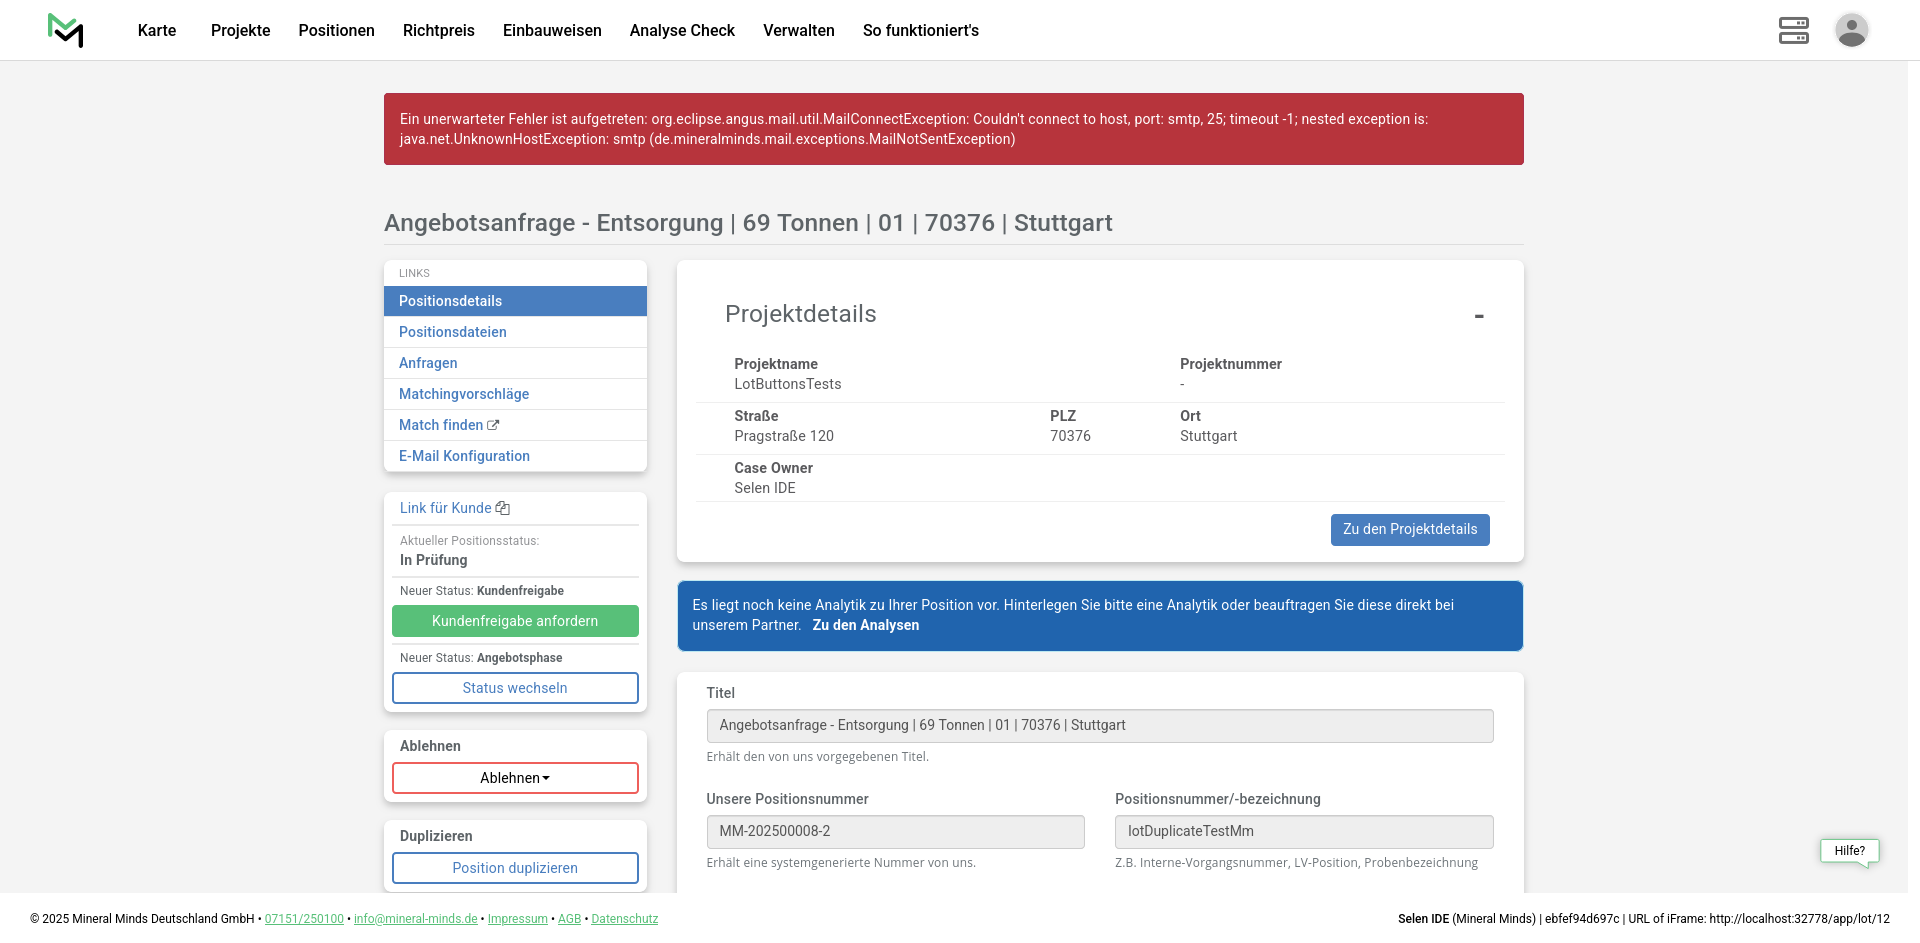The image size is (1920, 943).
Task: Click the Positionsnummer/-bezeichnung input field
Action: click(x=1303, y=832)
